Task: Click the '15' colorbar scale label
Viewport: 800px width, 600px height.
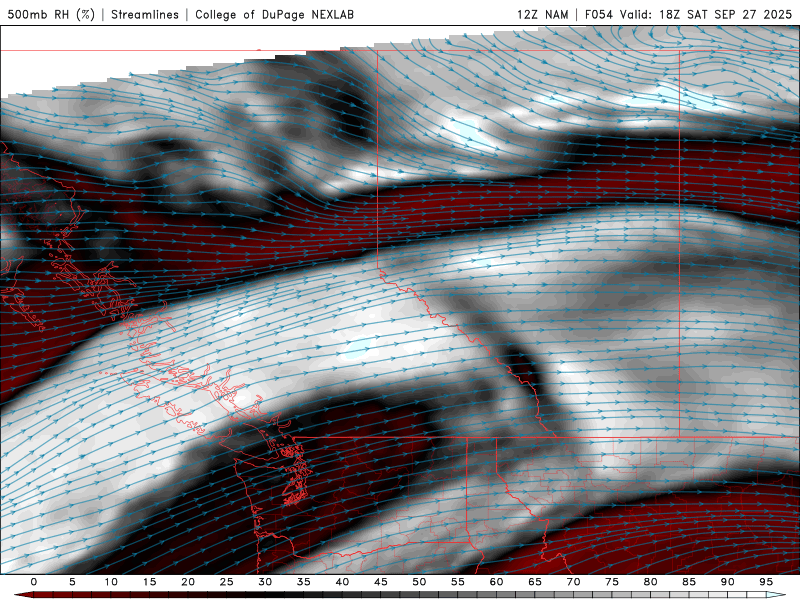Action: [x=149, y=582]
